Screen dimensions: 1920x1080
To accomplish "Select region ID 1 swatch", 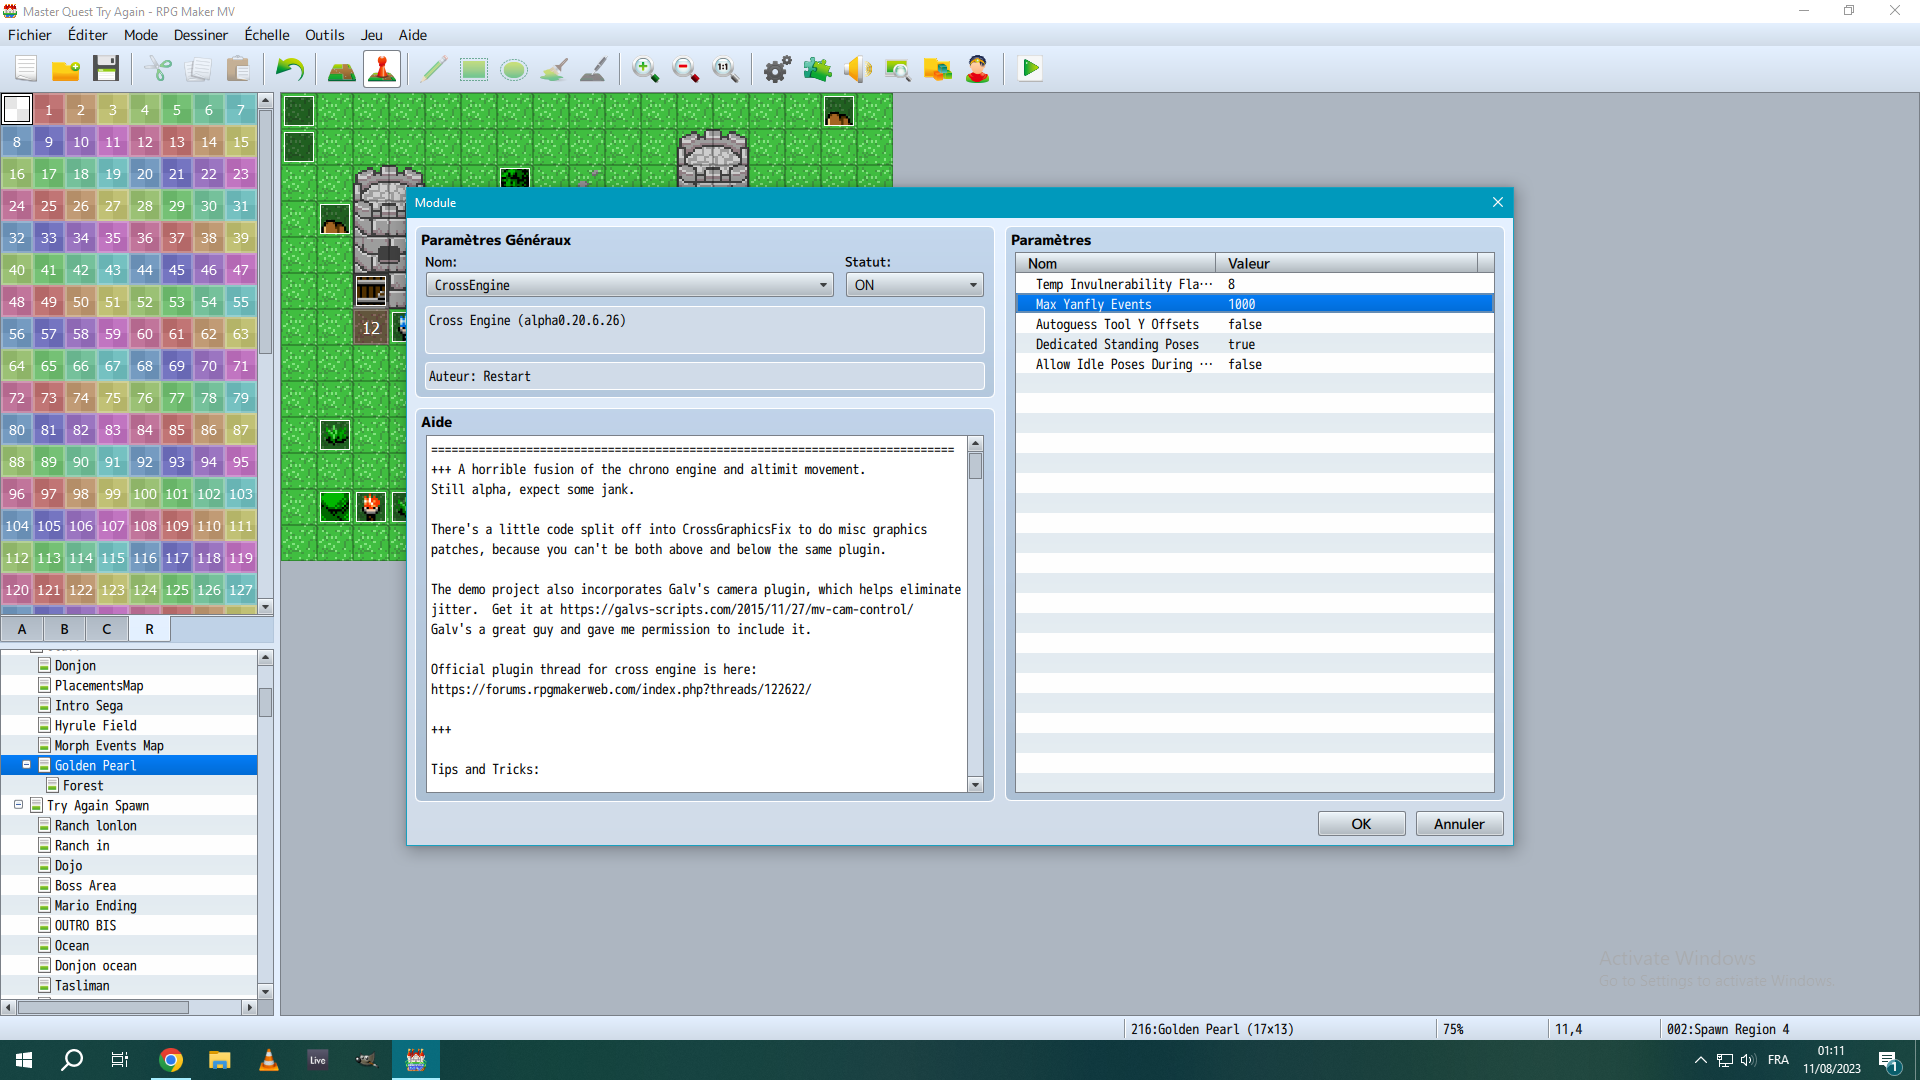I will [49, 110].
